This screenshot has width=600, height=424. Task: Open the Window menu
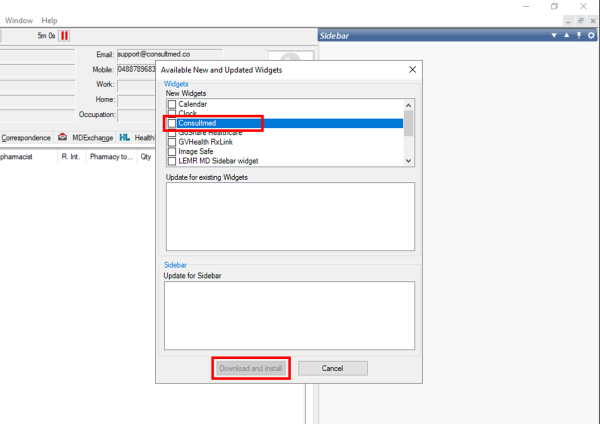[19, 20]
